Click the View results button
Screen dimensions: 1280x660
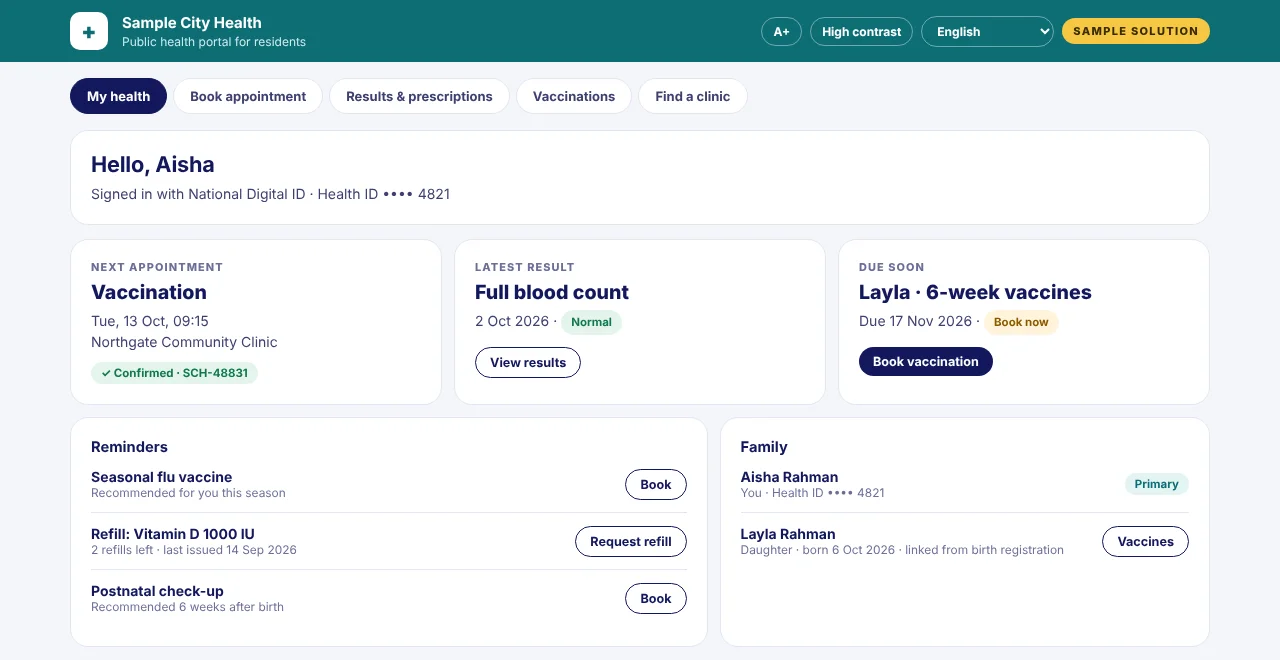[x=528, y=362]
